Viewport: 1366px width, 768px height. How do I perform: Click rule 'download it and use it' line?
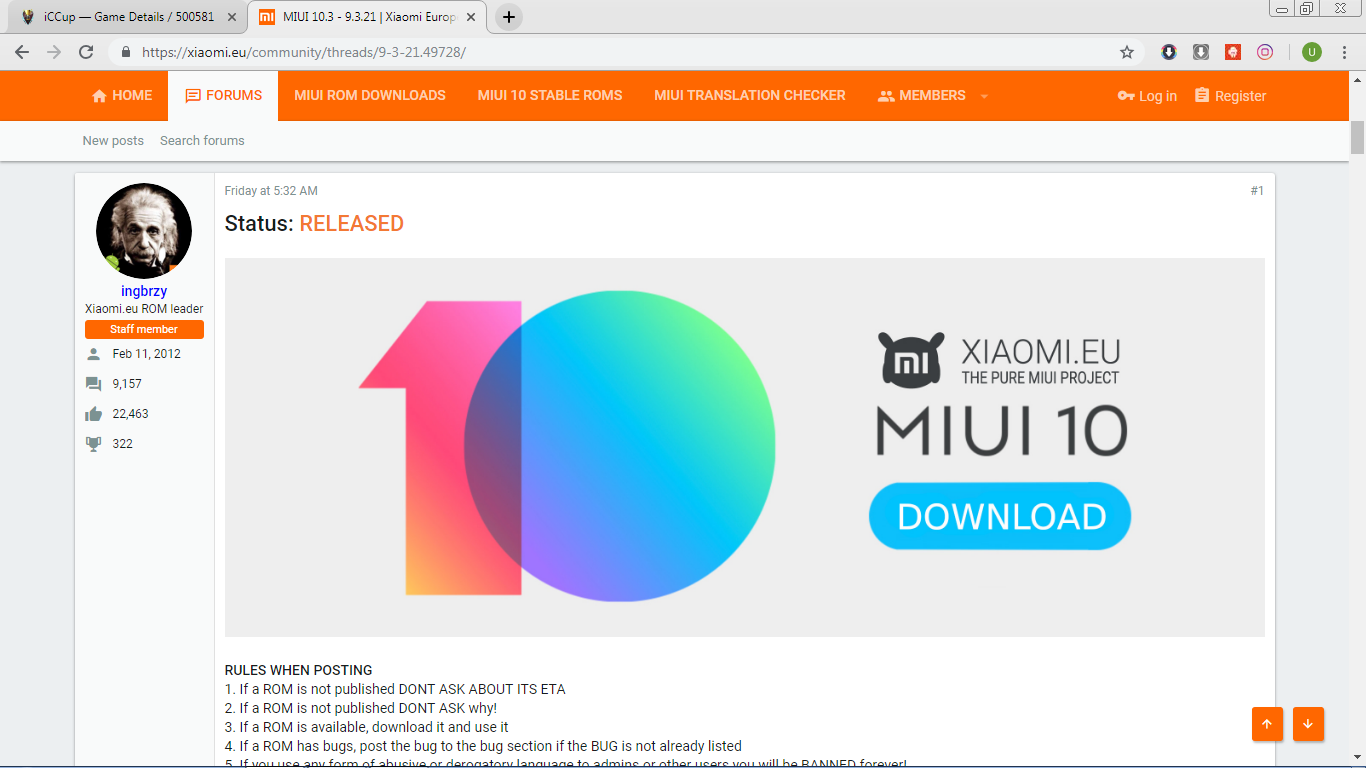pos(366,727)
